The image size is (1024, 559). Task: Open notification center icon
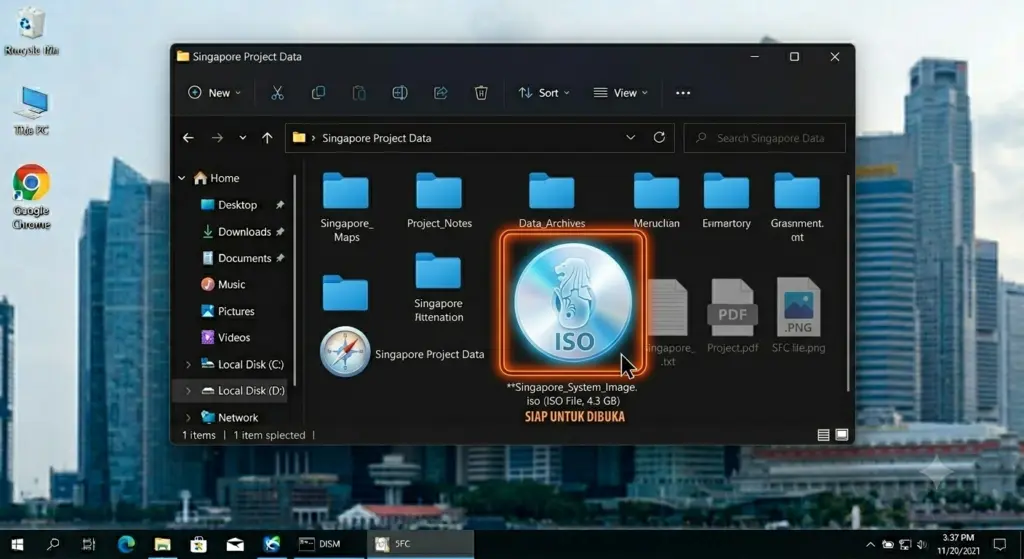point(999,544)
